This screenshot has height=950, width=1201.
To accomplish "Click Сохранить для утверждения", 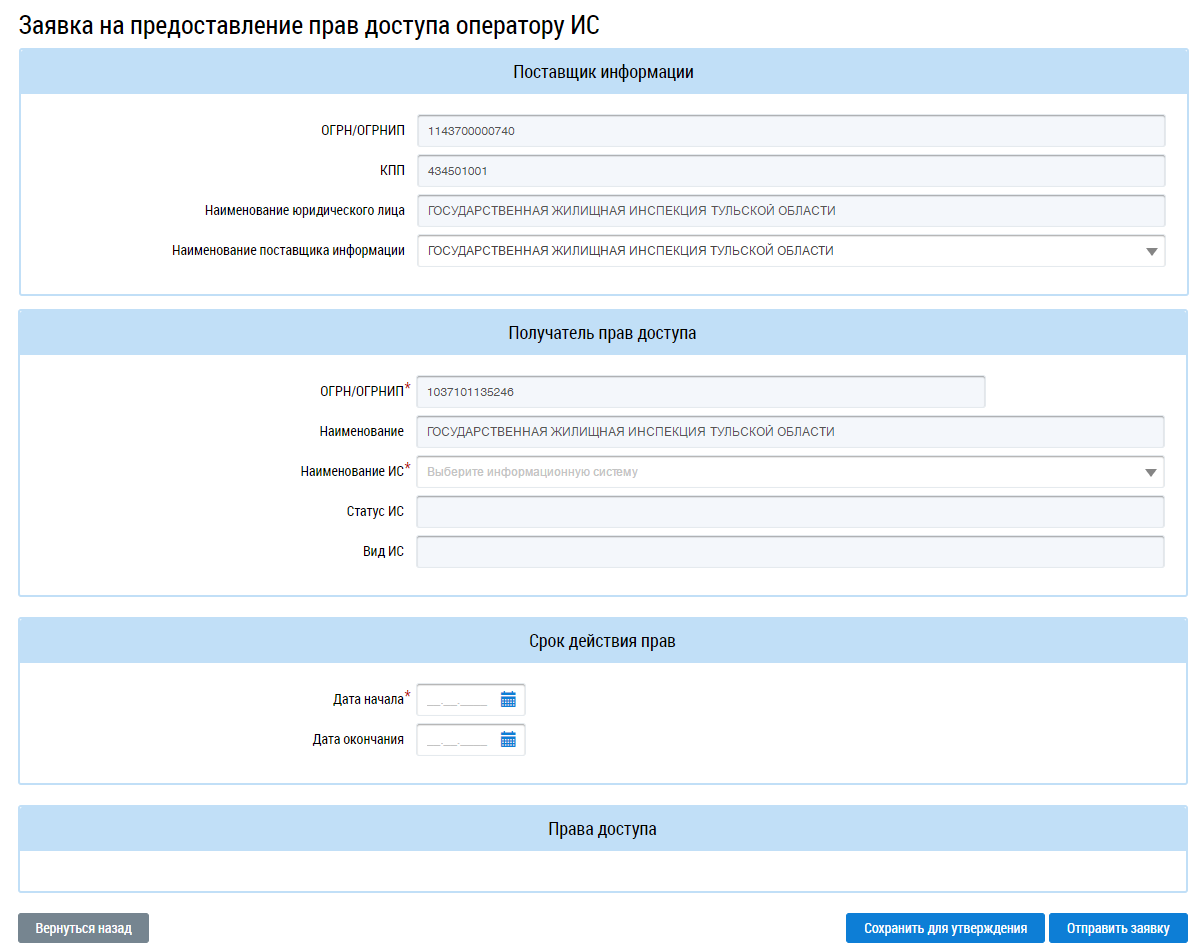I will tap(944, 928).
